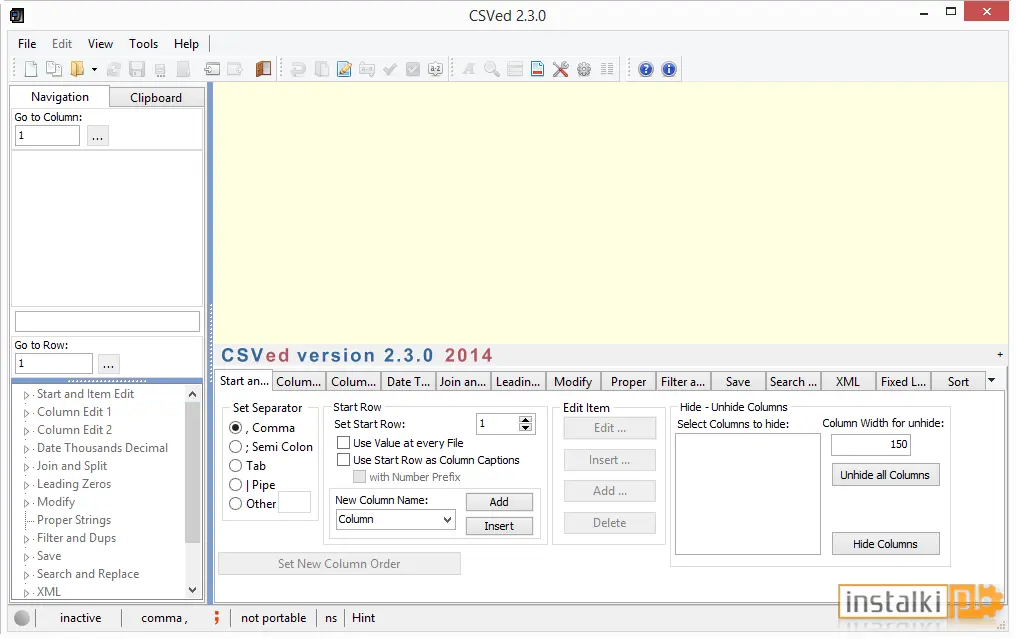
Task: Open help with the blue question mark icon
Action: point(645,69)
